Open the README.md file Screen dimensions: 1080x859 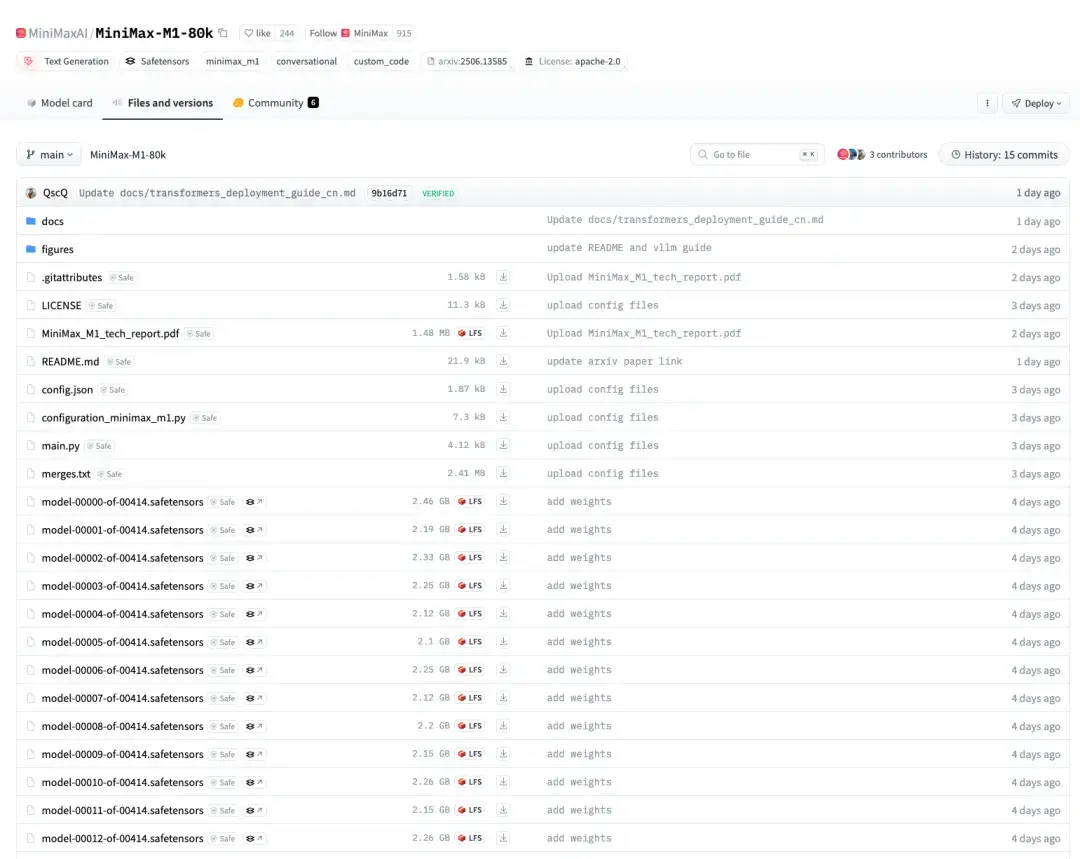[x=70, y=362]
